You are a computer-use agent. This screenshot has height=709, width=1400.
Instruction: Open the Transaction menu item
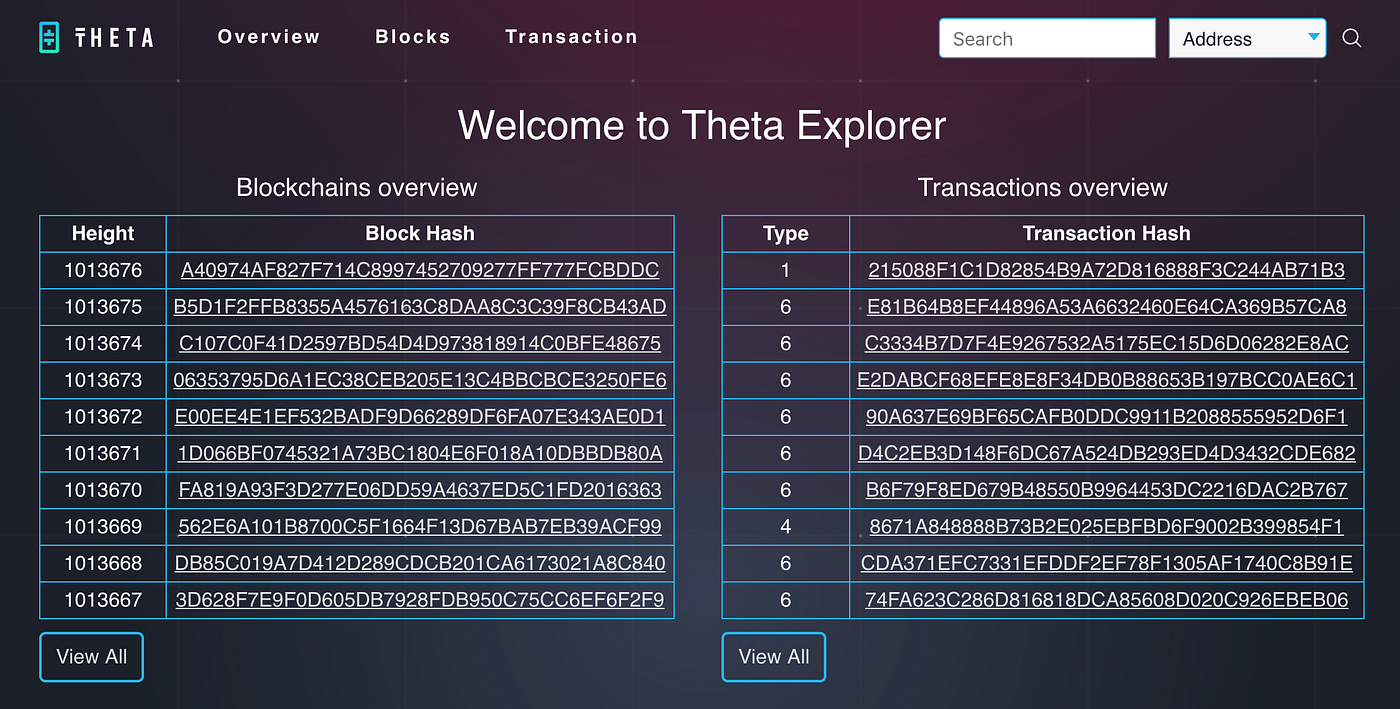[x=571, y=37]
